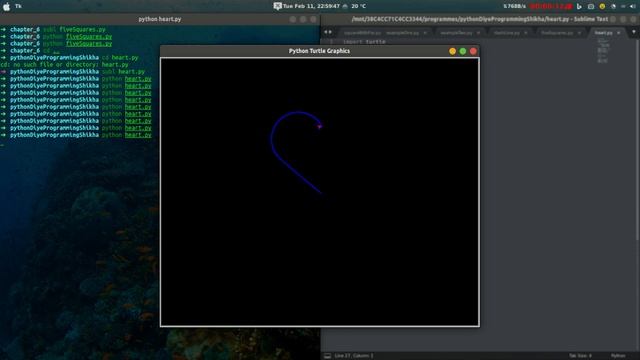
Task: Open the Python syntax selector in status bar
Action: coord(618,356)
